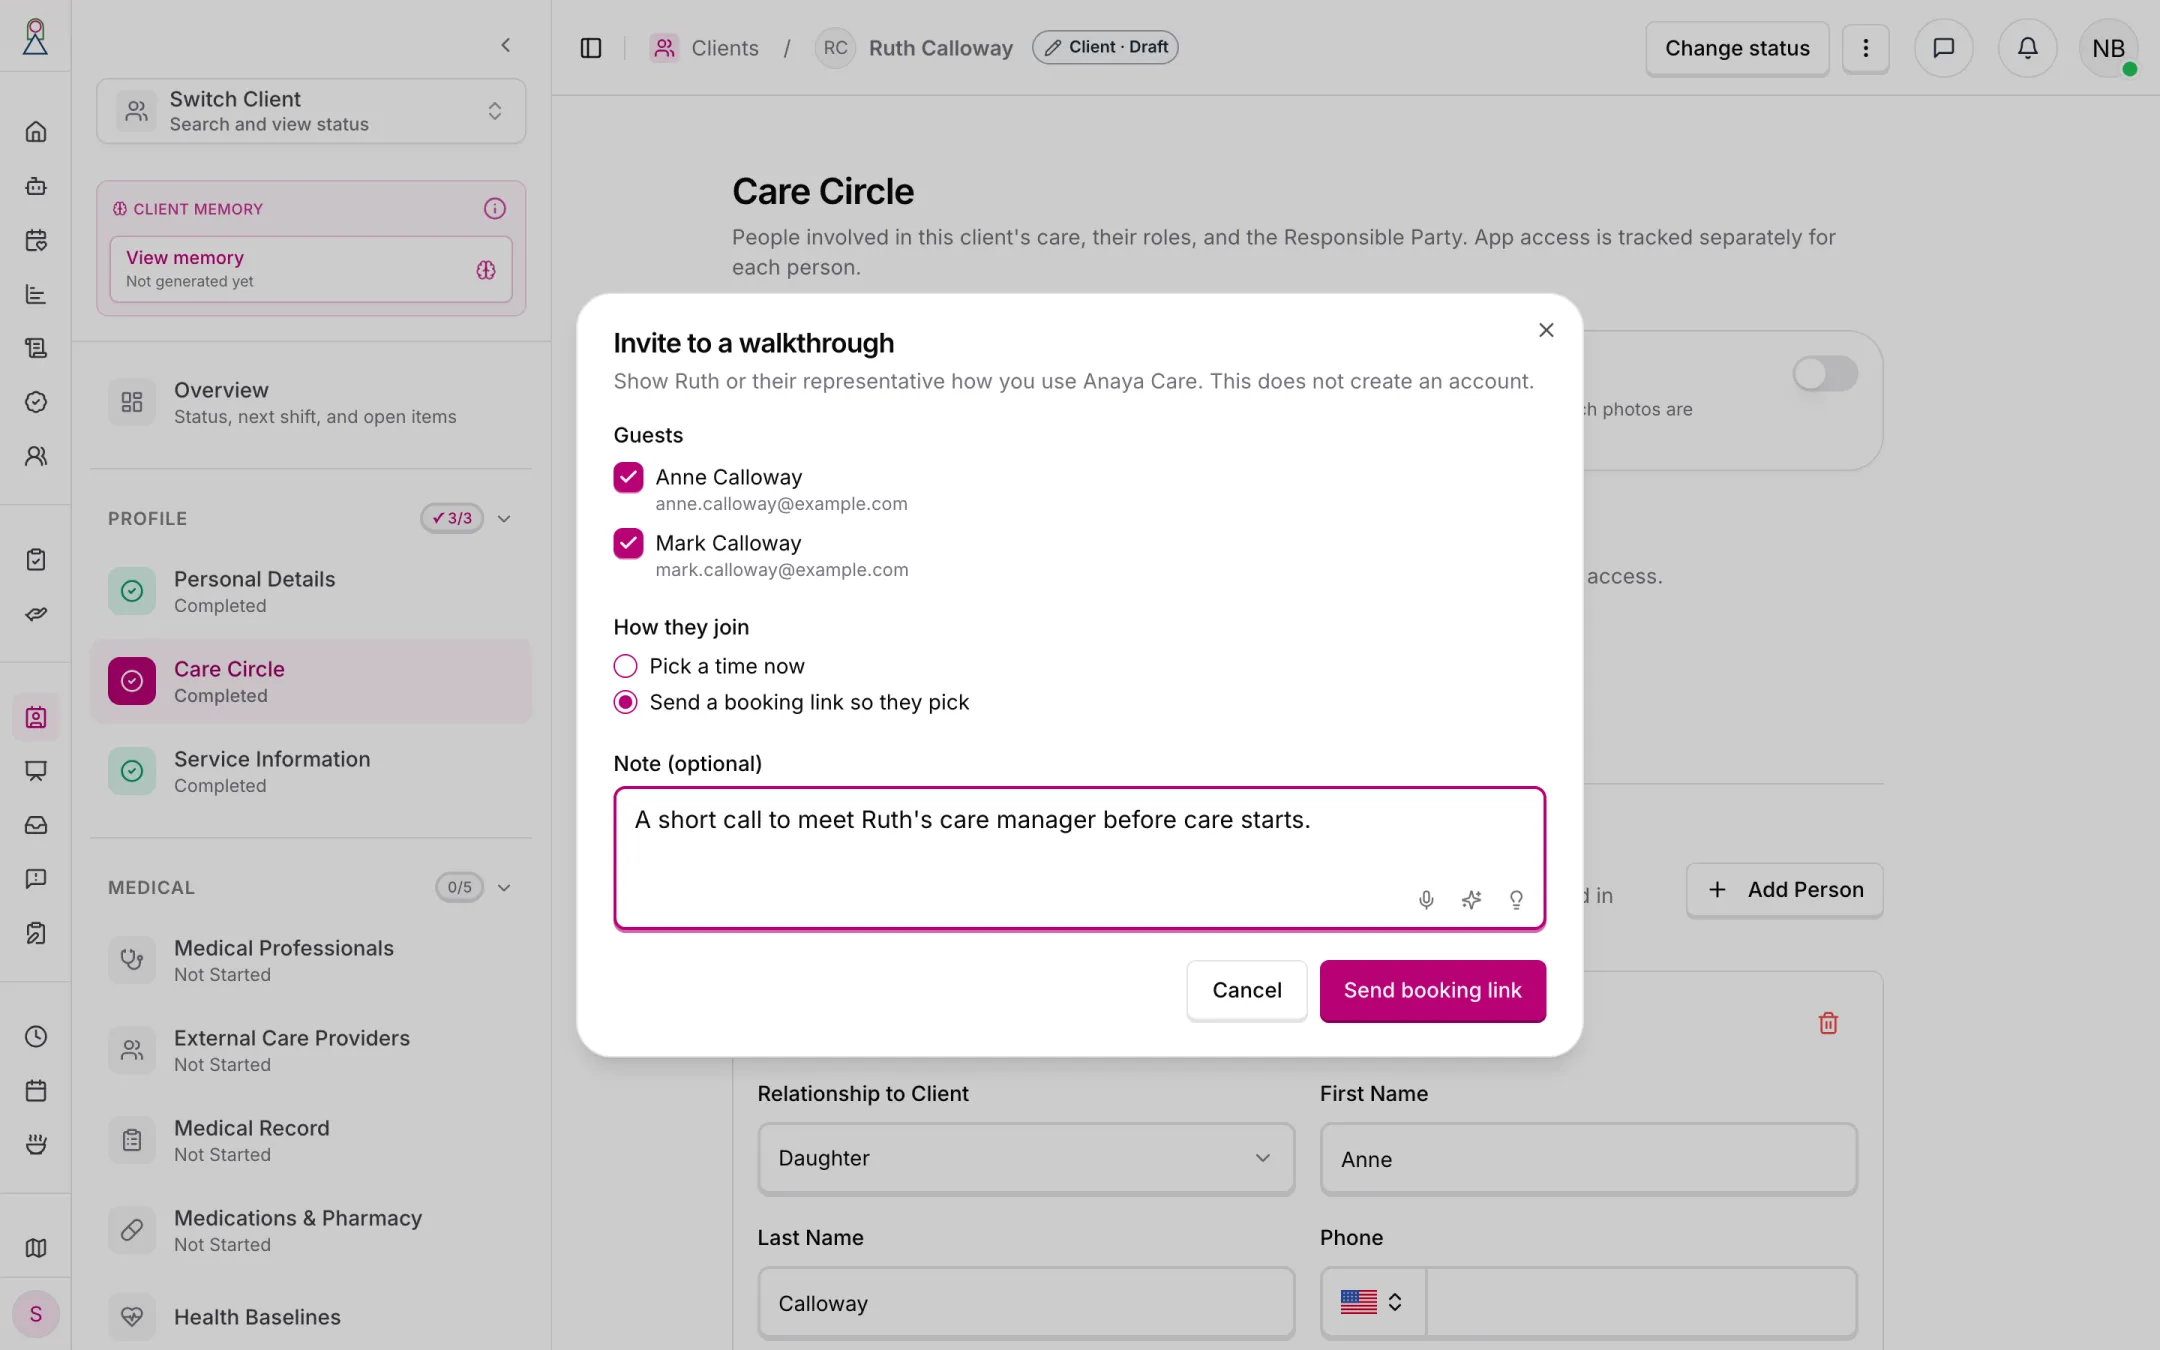Open the home icon in the left rail
This screenshot has height=1350, width=2160.
[36, 132]
